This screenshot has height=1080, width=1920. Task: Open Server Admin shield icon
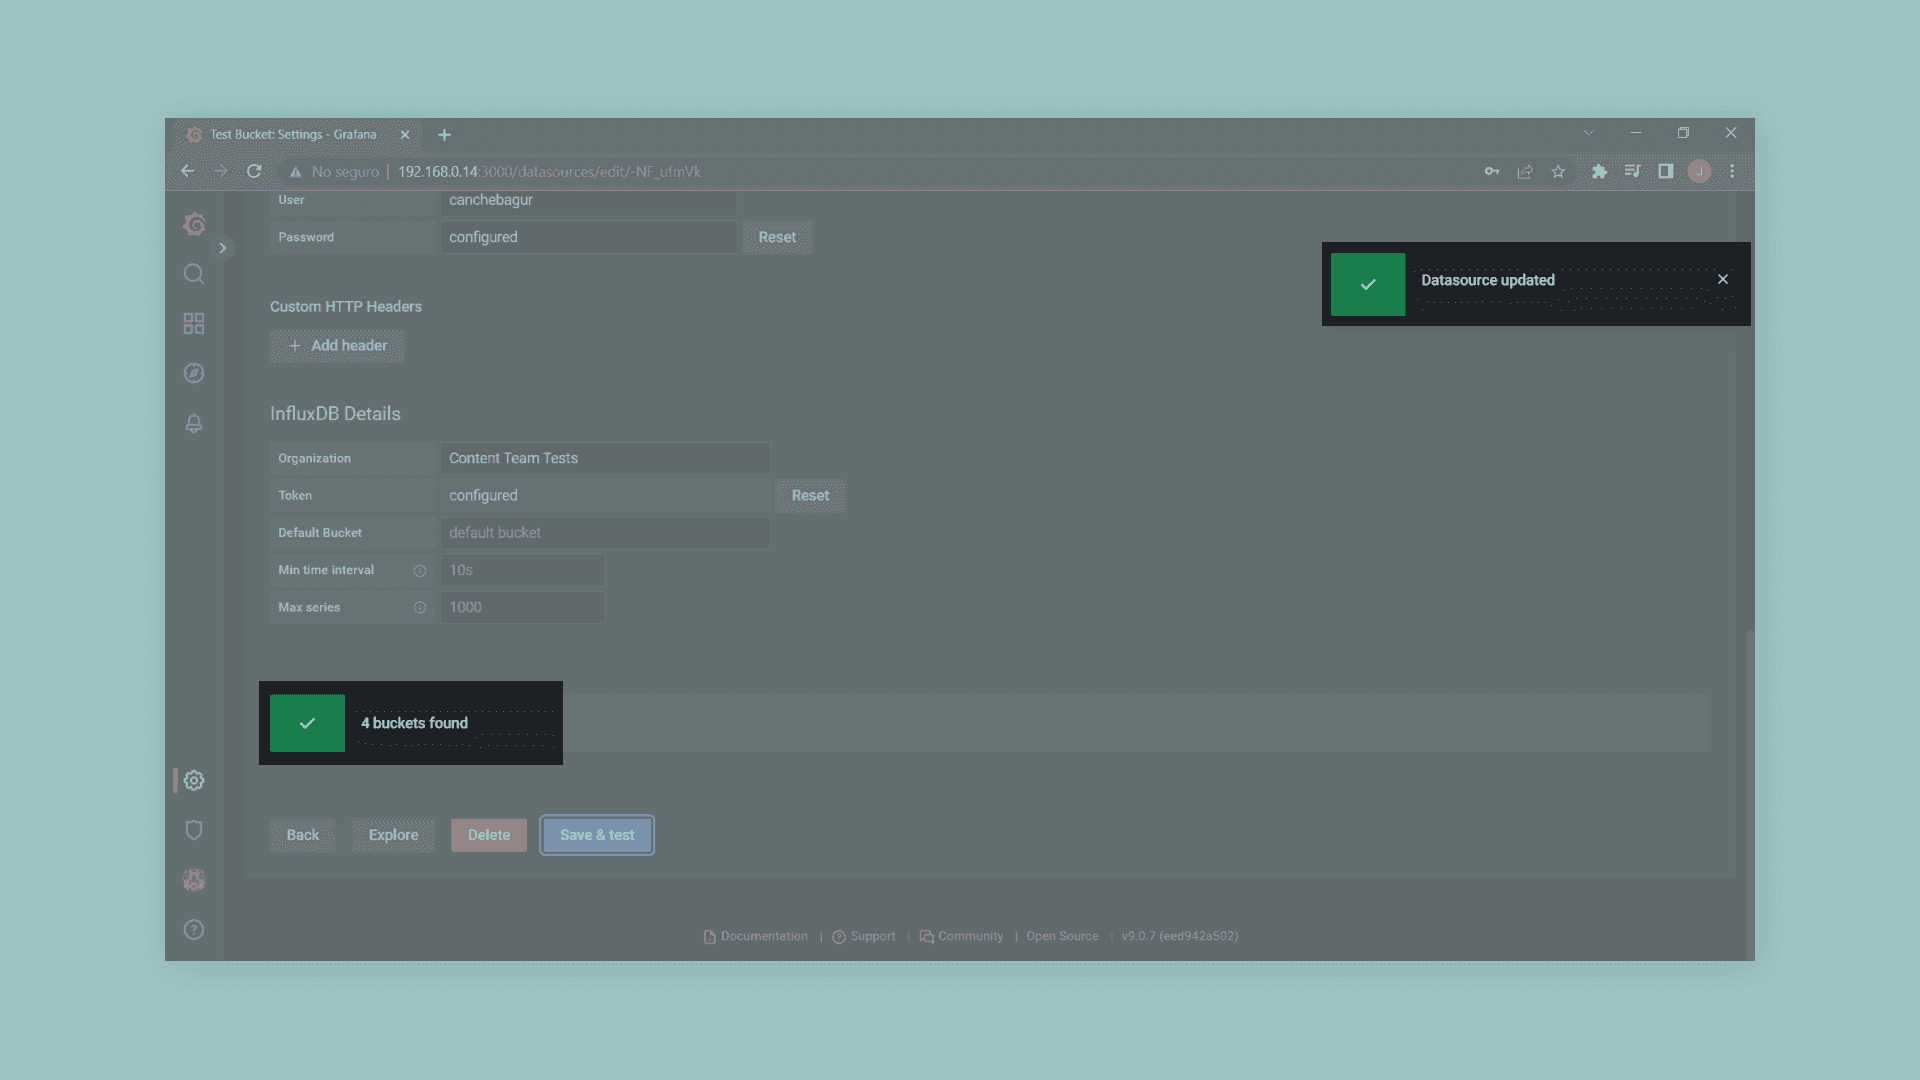tap(194, 830)
